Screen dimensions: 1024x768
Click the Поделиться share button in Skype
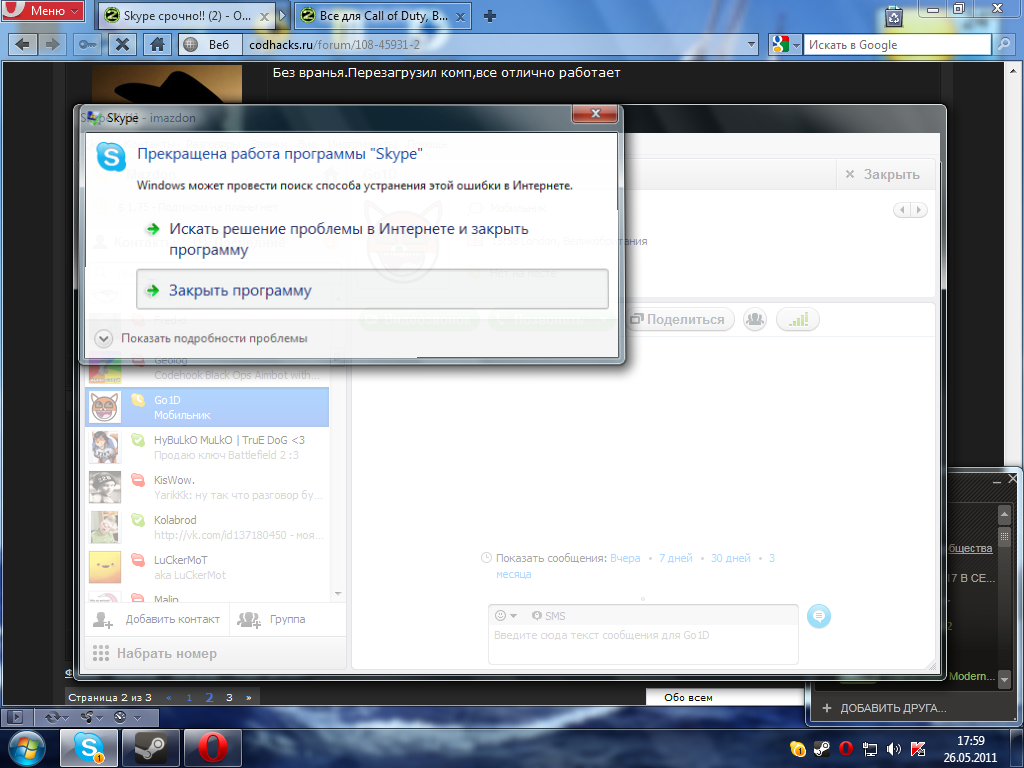point(678,319)
